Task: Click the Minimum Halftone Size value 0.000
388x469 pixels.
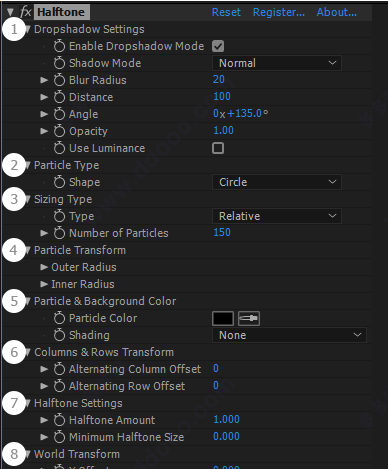Action: [226, 436]
